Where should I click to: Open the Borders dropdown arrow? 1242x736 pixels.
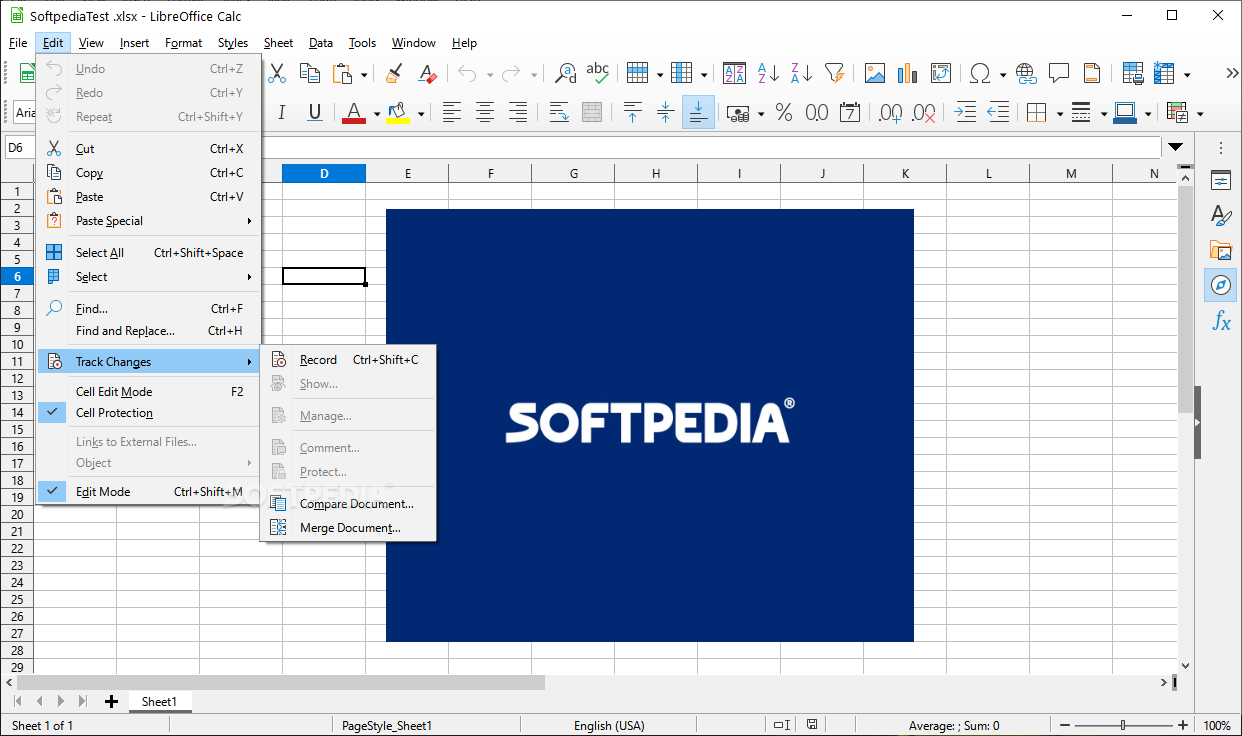[x=1059, y=114]
